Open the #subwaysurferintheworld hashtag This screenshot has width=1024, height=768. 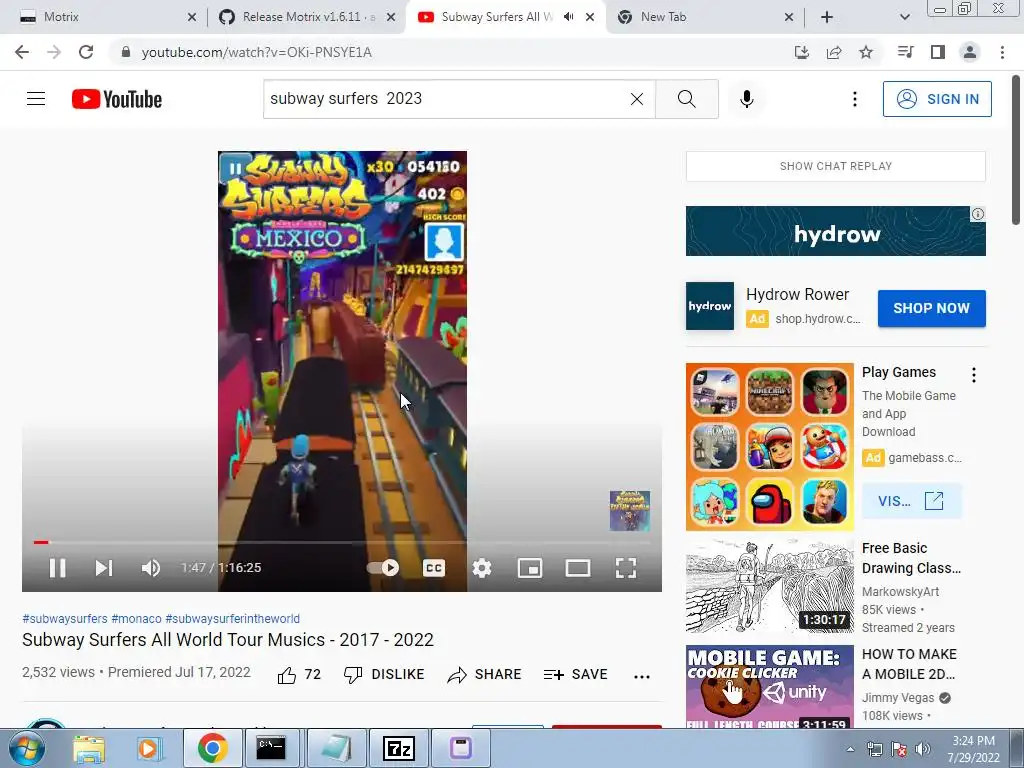click(x=232, y=618)
